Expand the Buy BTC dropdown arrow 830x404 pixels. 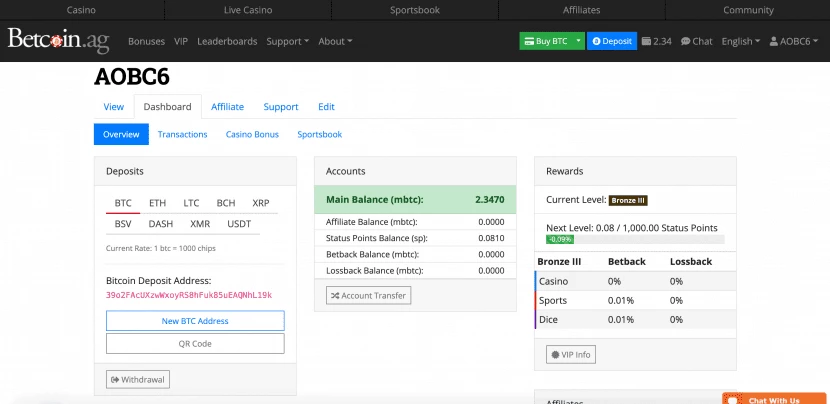(579, 41)
